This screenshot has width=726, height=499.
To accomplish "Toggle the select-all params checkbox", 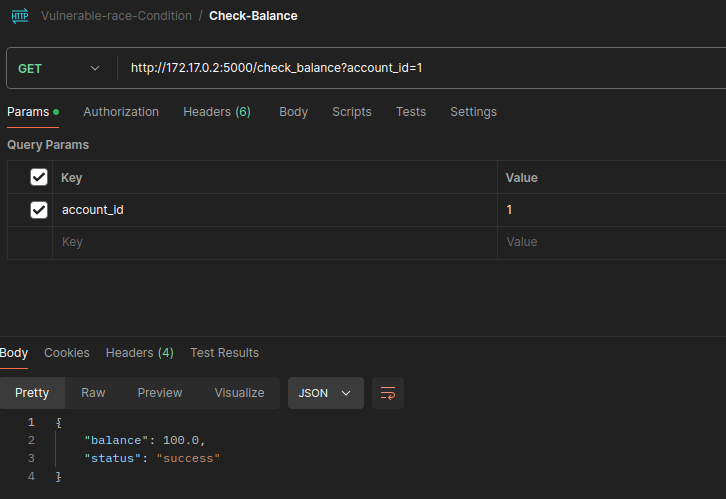I will click(x=39, y=177).
